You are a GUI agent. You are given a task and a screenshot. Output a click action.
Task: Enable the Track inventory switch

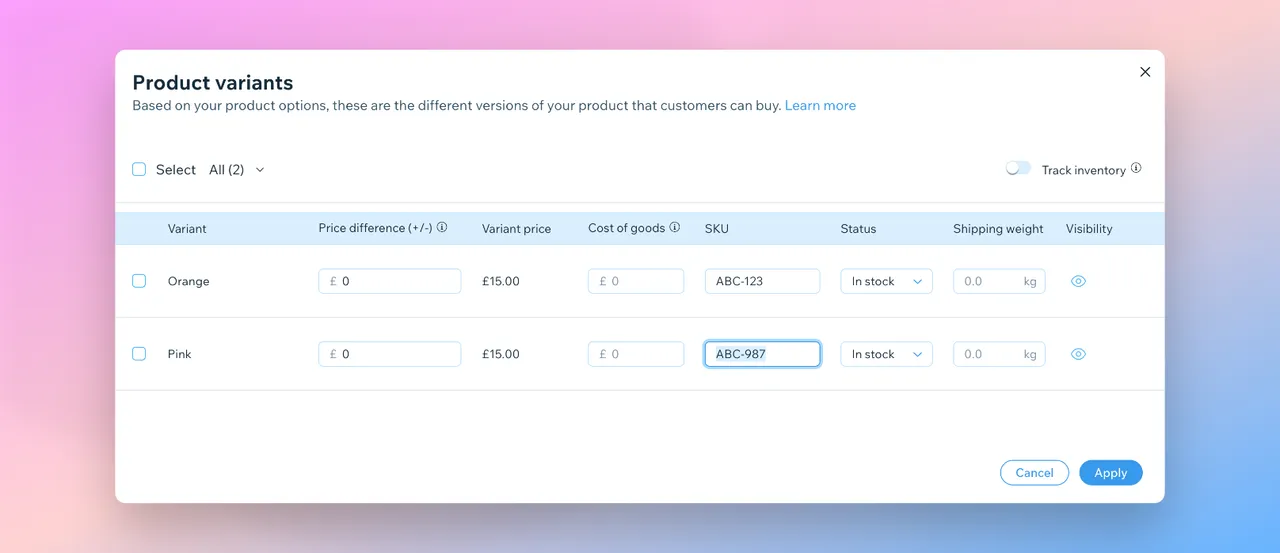tap(1018, 169)
